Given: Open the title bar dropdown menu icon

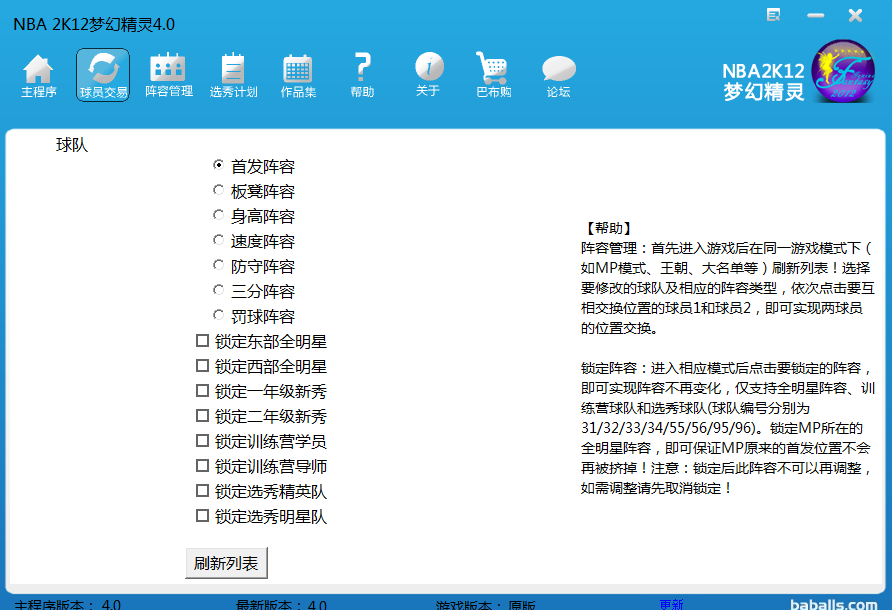Looking at the screenshot, I should click(774, 15).
